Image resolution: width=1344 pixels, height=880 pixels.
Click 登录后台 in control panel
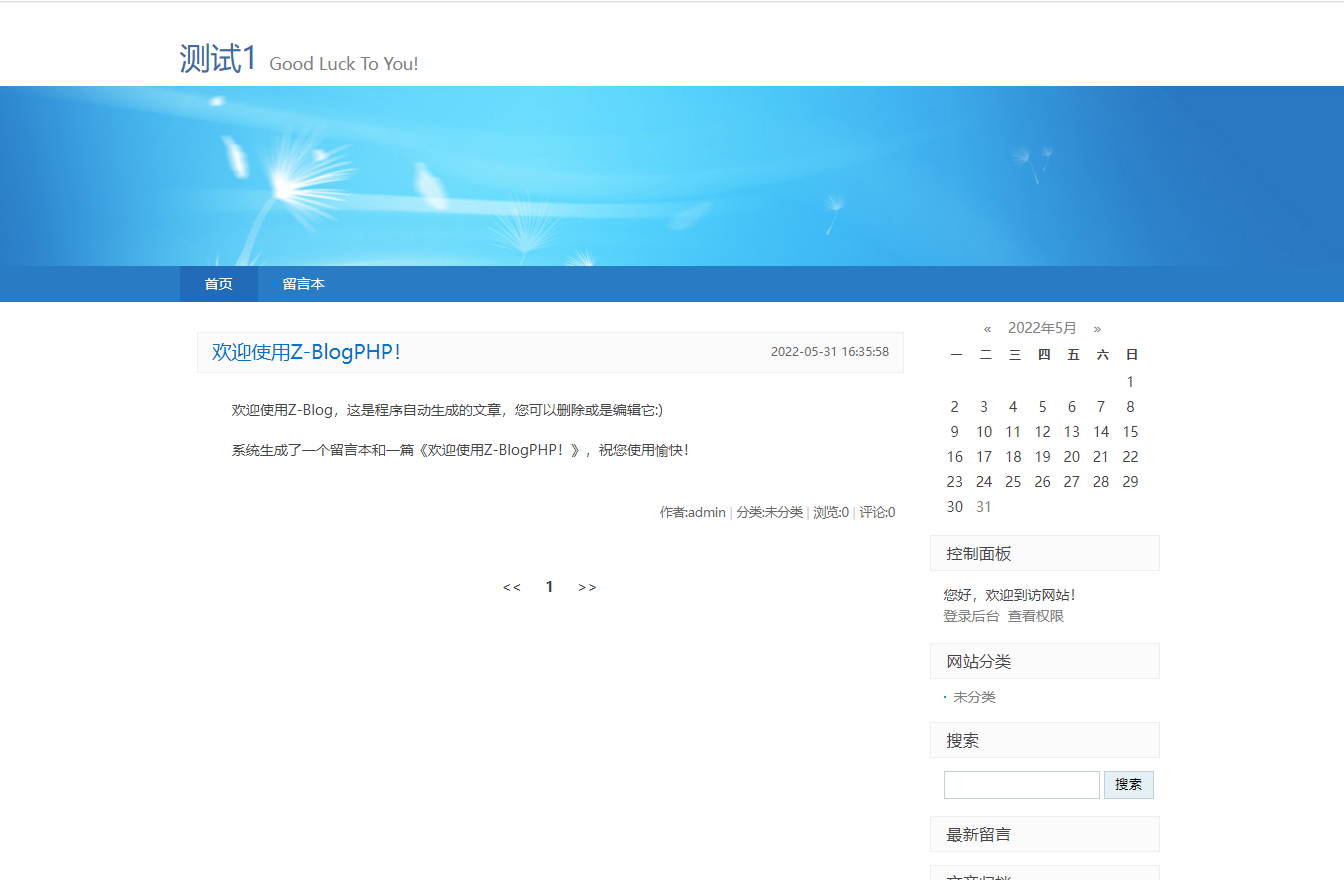(x=971, y=616)
